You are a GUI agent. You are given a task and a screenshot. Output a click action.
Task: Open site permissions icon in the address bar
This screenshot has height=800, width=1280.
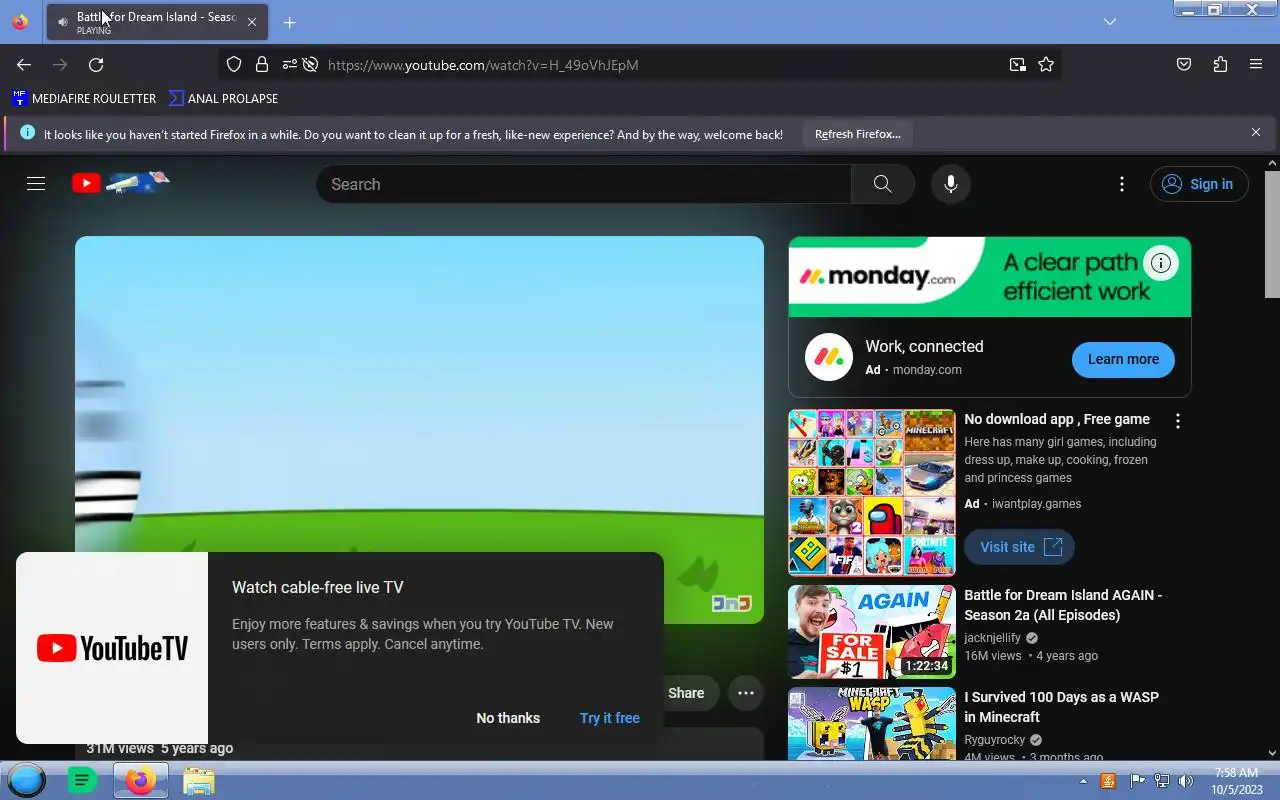[x=289, y=65]
